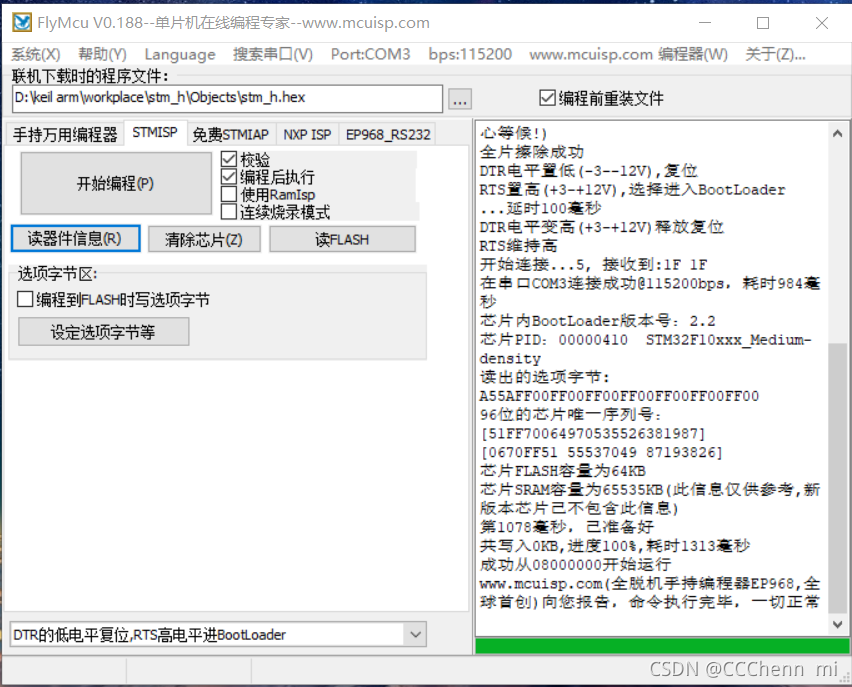Open the DTR/RTS bootloader mode dropdown
Screen dimensions: 852x687
415,634
